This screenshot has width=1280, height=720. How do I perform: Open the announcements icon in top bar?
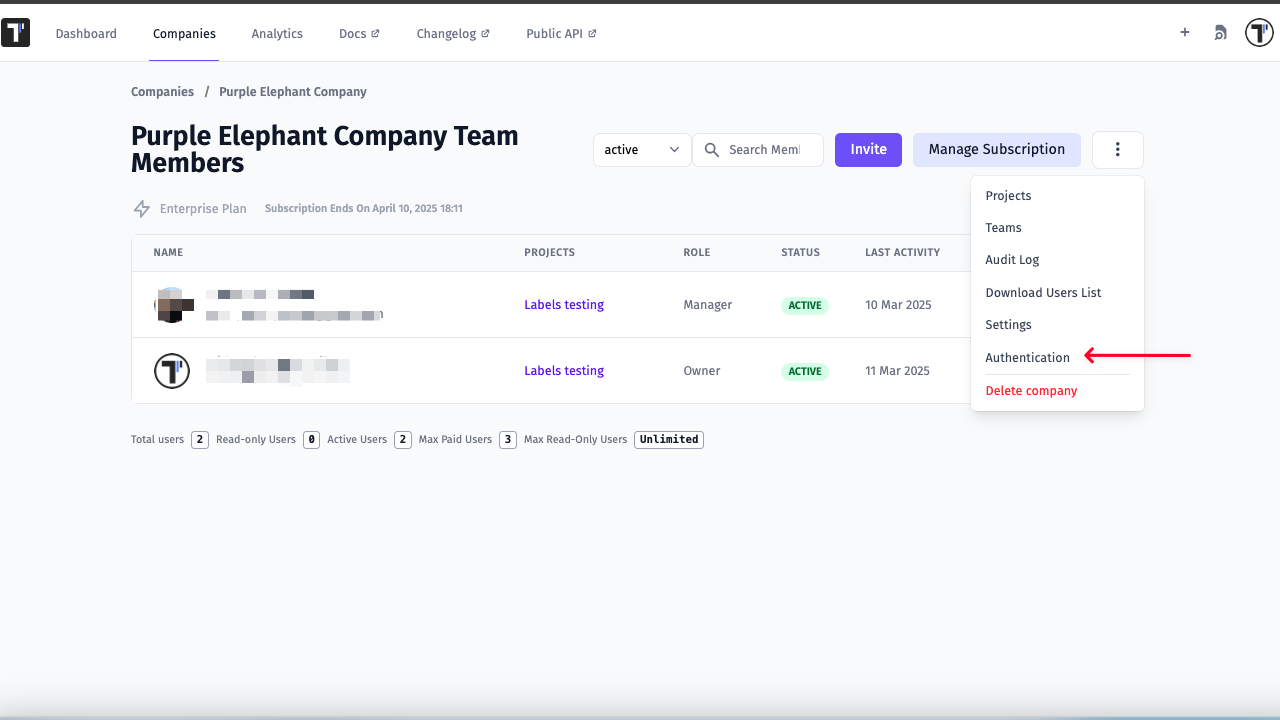[1220, 33]
